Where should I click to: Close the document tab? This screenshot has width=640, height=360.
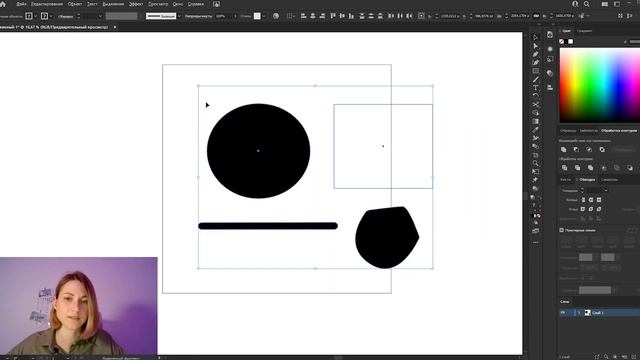(115, 27)
